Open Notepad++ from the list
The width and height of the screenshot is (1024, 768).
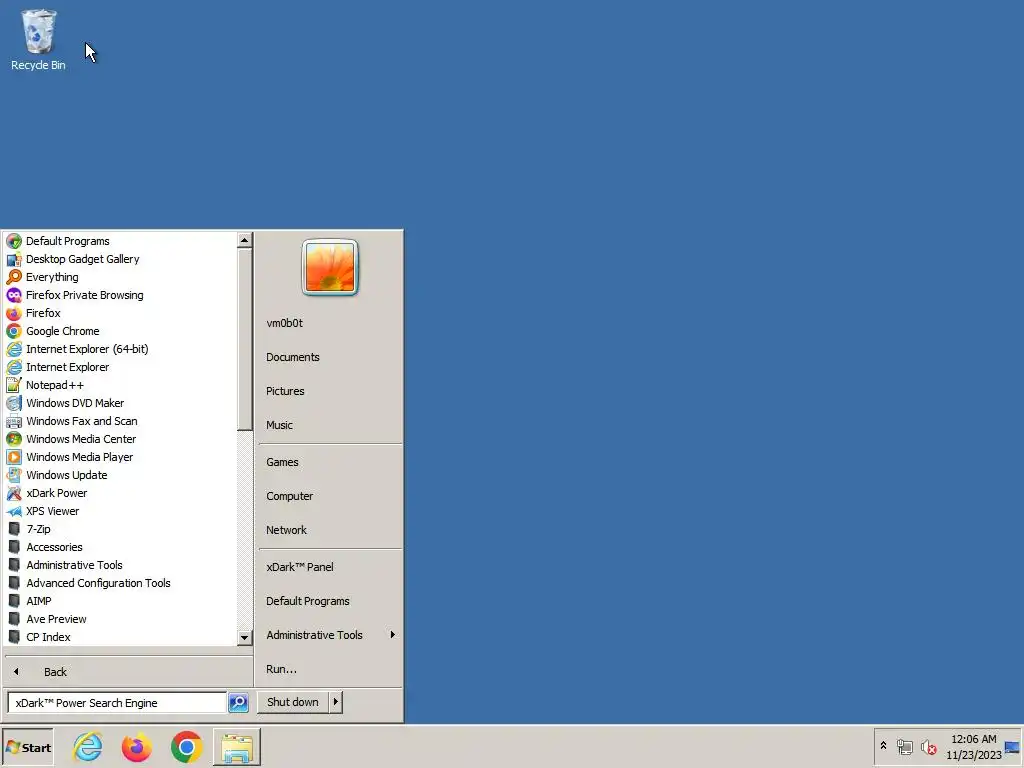55,385
